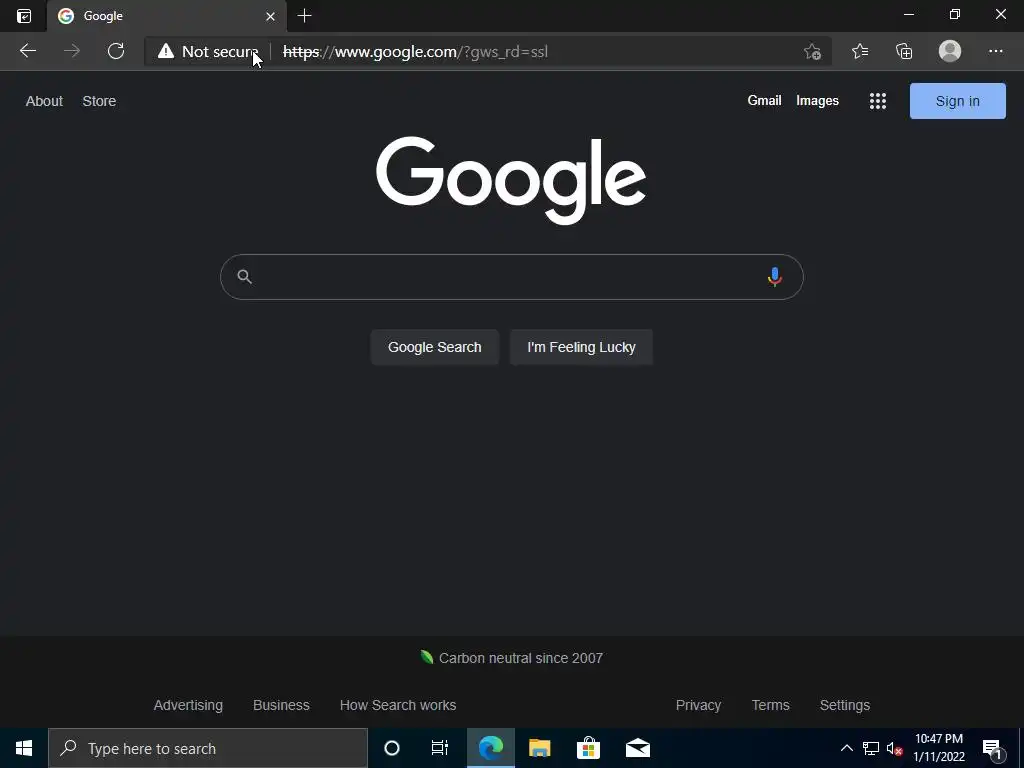Open the Store link
The width and height of the screenshot is (1024, 768).
[99, 101]
